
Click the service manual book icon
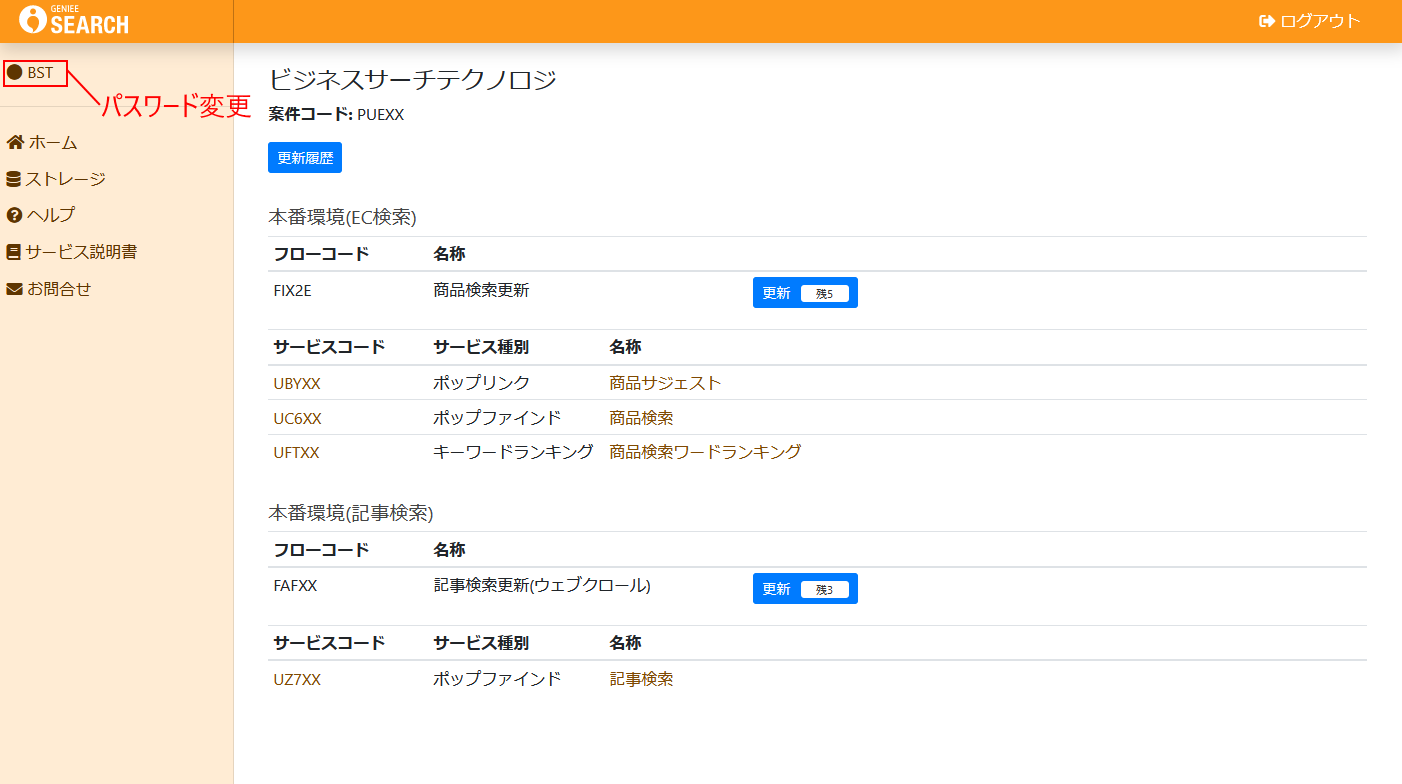point(14,253)
